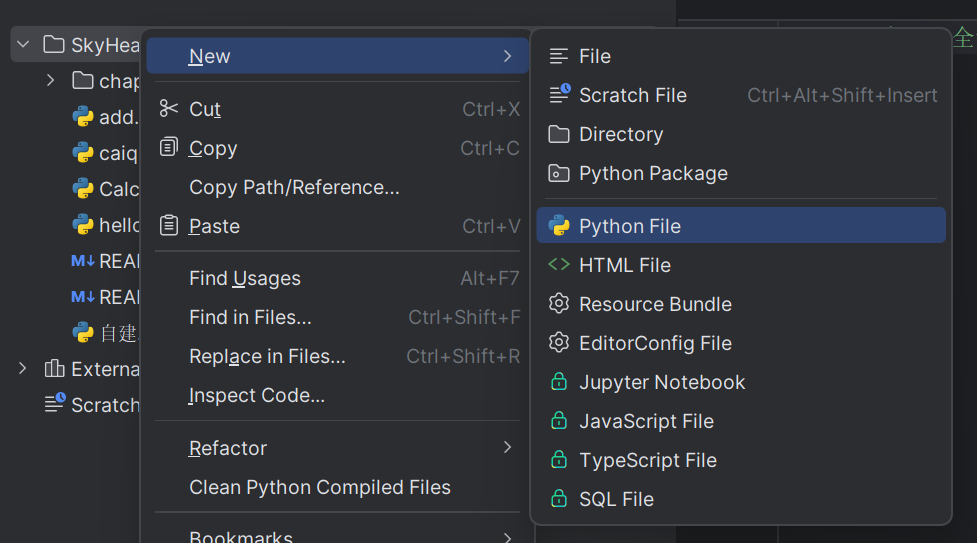This screenshot has height=543, width=977.
Task: Expand the chap folder chevron
Action: pyautogui.click(x=50, y=80)
